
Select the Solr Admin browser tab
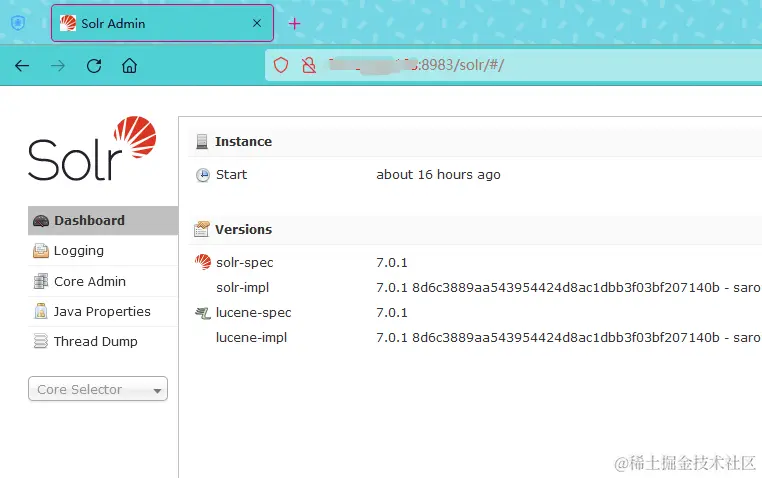coord(162,23)
